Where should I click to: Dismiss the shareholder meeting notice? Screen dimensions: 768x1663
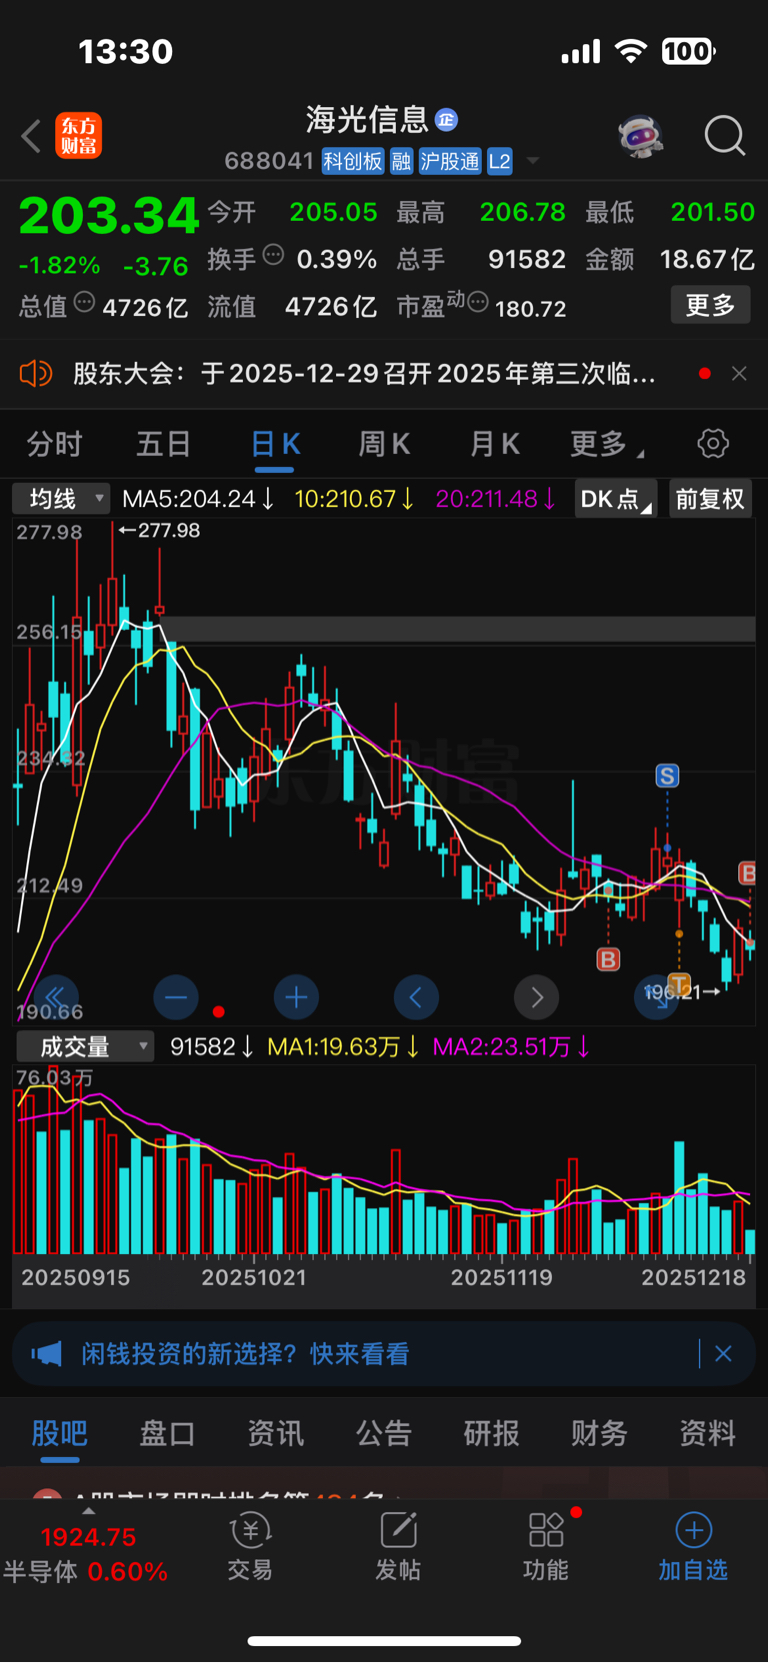[x=739, y=373]
